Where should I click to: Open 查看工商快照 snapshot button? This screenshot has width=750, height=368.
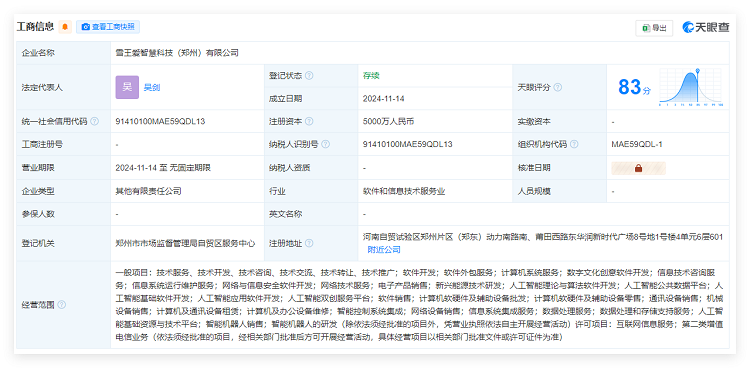(108, 27)
